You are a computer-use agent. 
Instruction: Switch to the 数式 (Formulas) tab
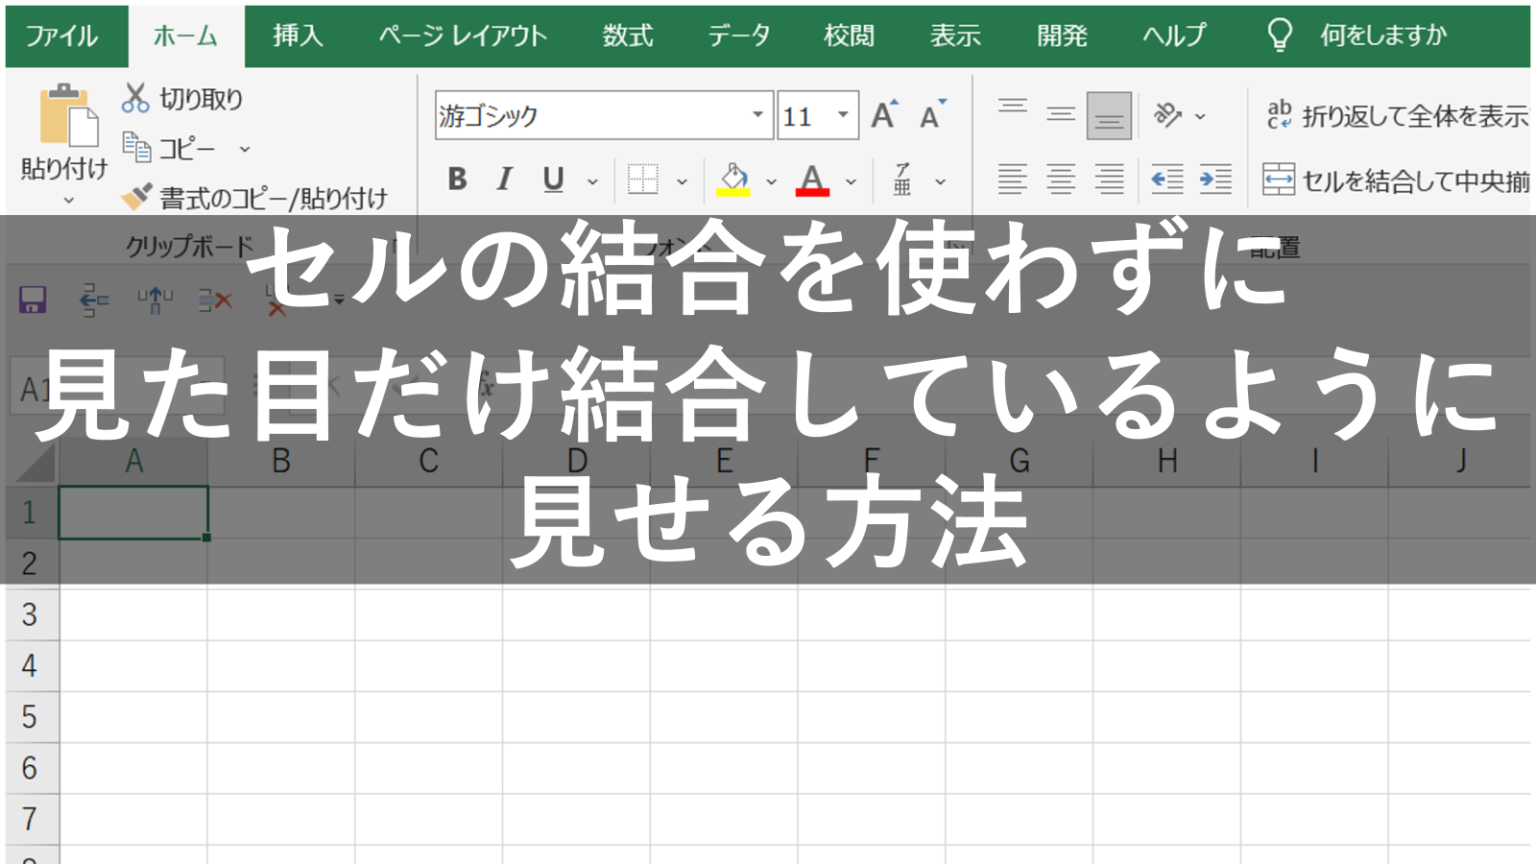[x=628, y=36]
